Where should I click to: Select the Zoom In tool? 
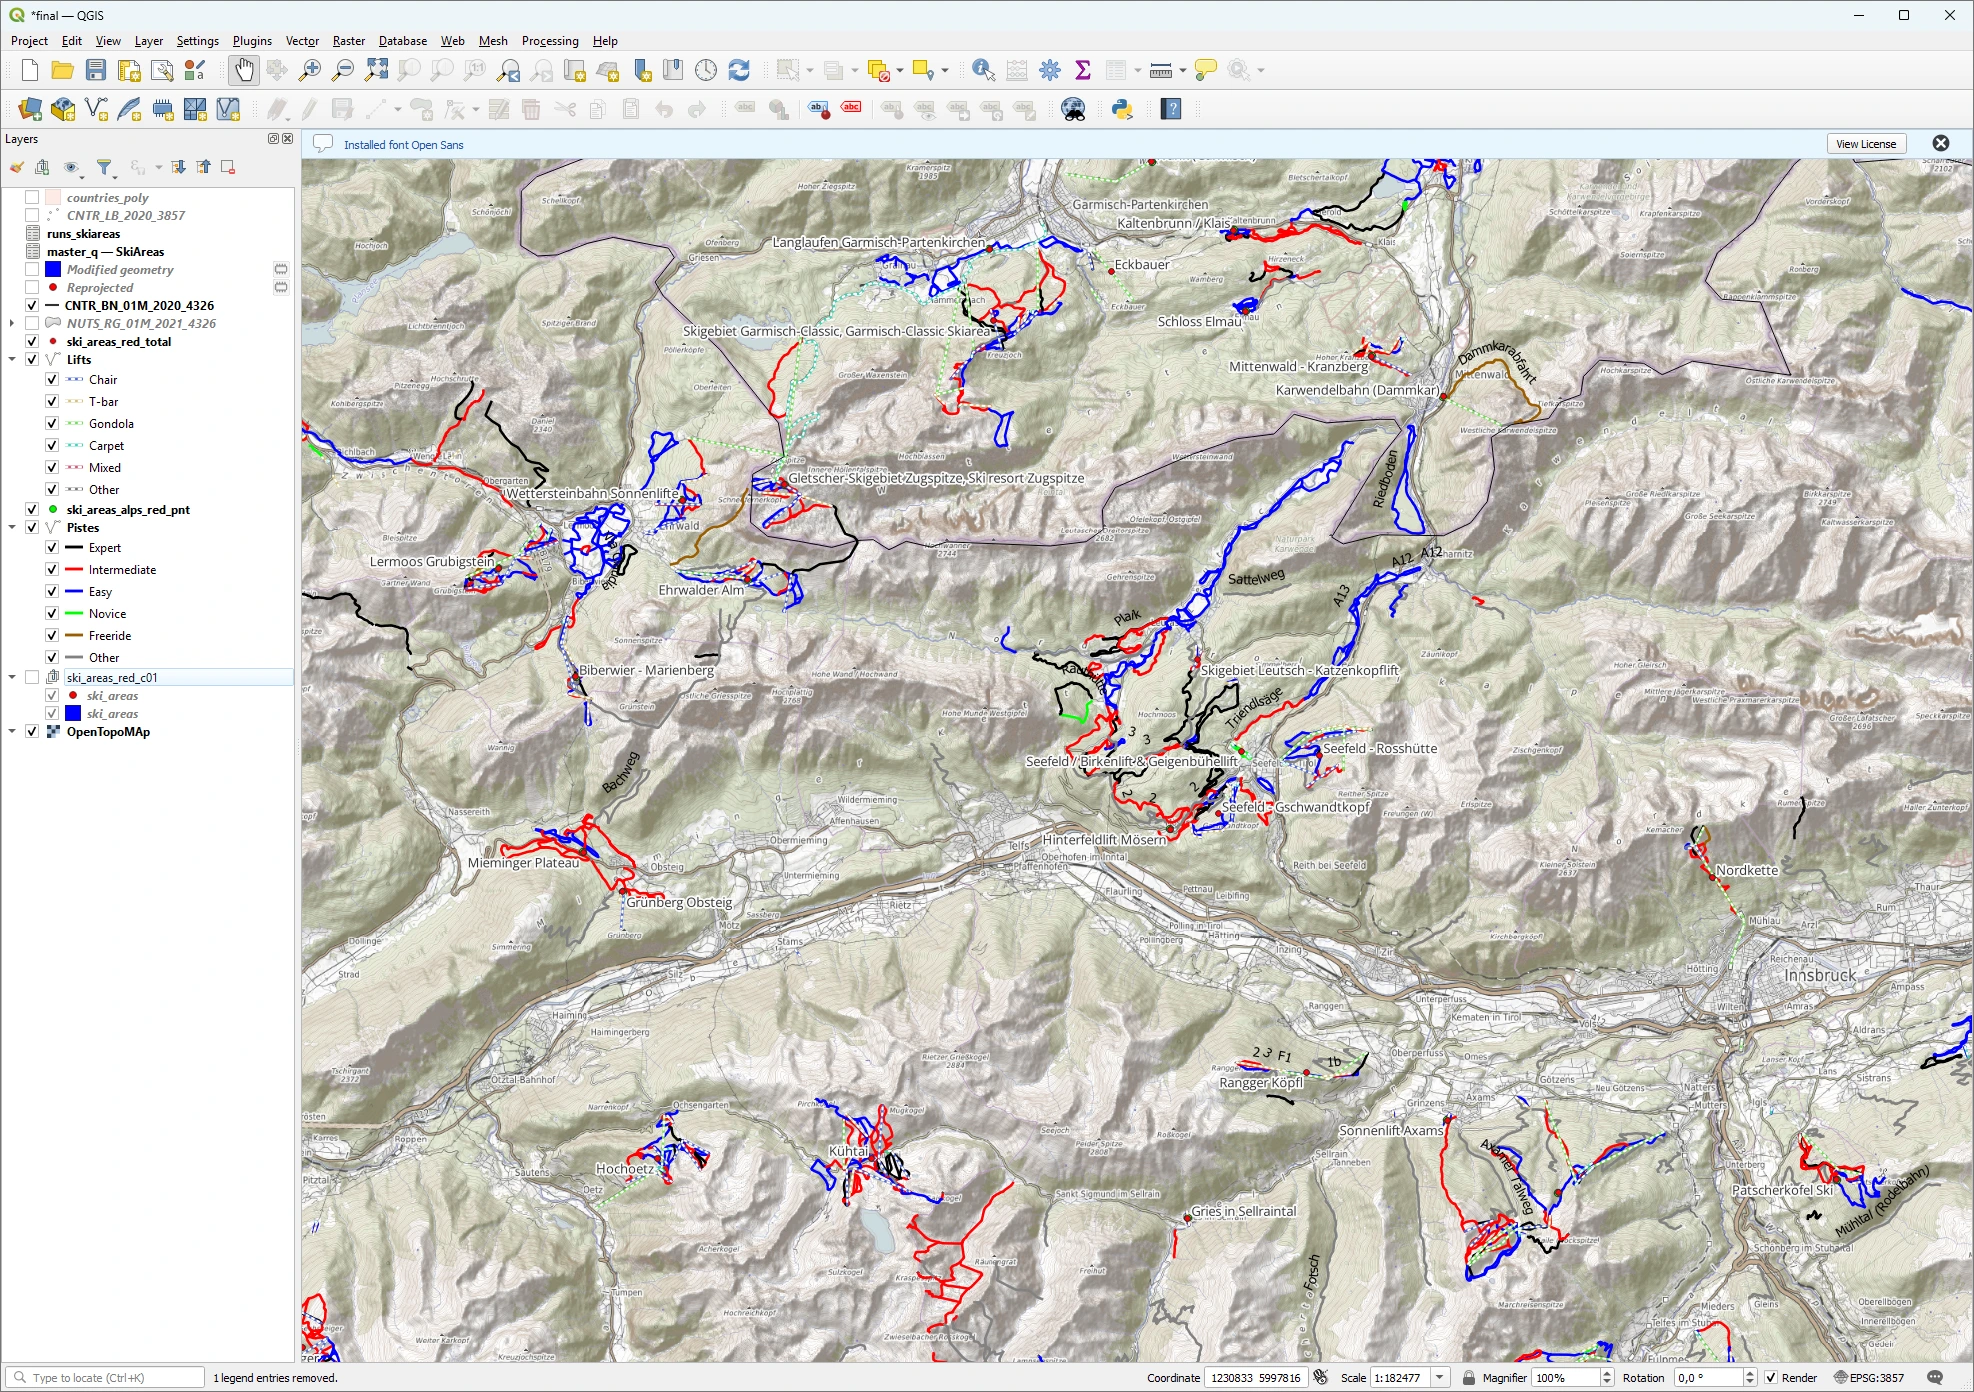[x=310, y=70]
